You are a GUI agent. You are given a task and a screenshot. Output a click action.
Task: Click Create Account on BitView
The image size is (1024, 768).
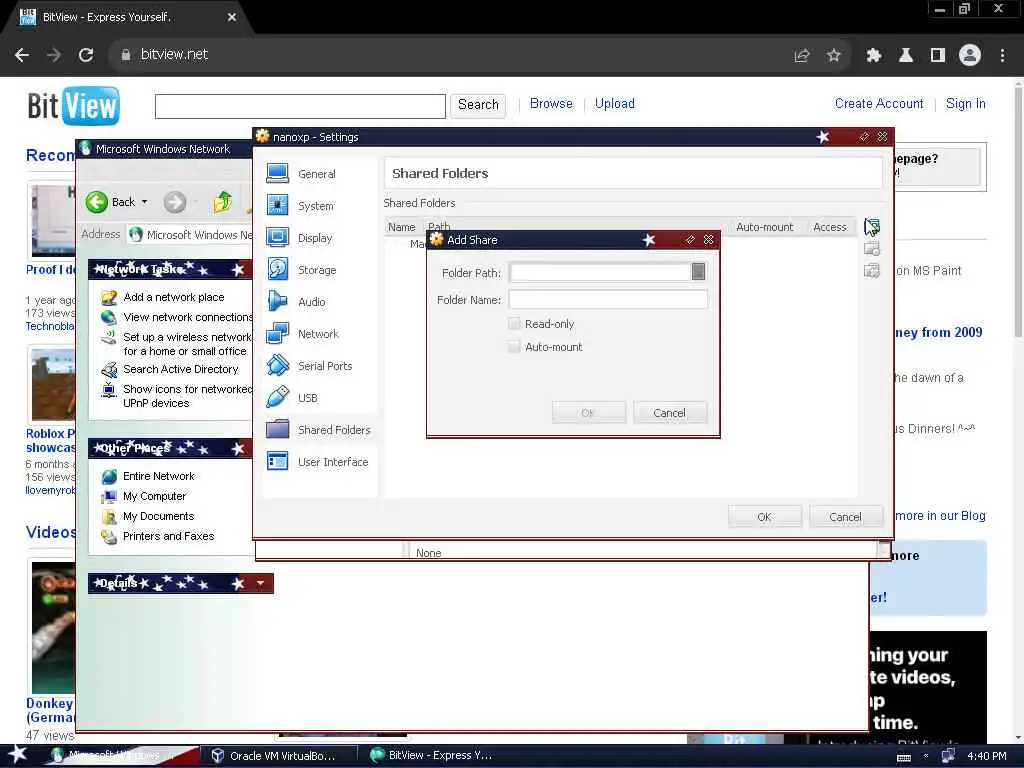point(879,103)
